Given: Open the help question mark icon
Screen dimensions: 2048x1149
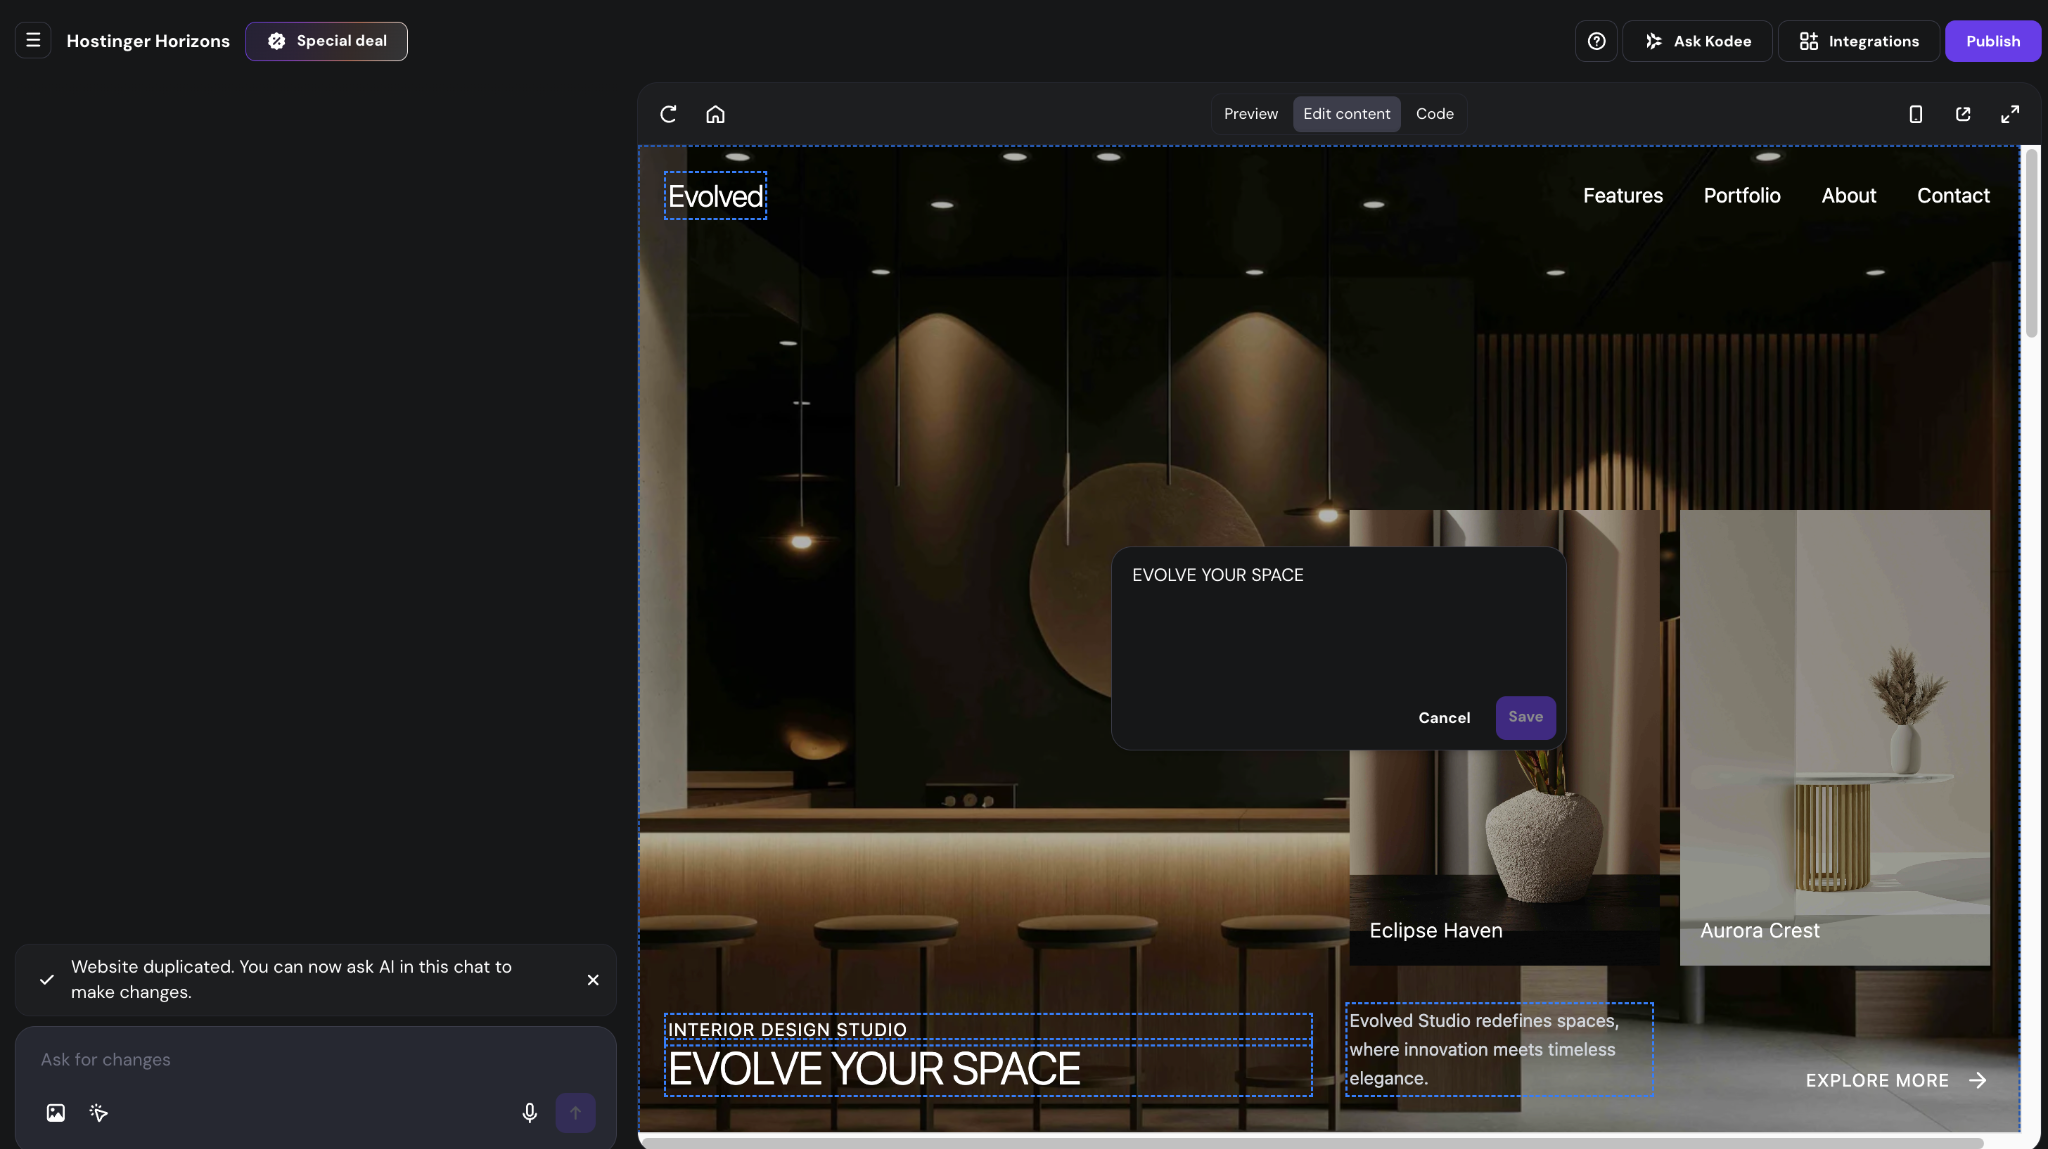Looking at the screenshot, I should coord(1596,41).
